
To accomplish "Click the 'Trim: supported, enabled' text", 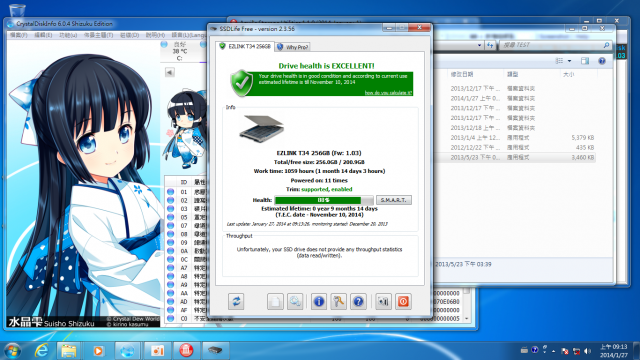I will 319,189.
